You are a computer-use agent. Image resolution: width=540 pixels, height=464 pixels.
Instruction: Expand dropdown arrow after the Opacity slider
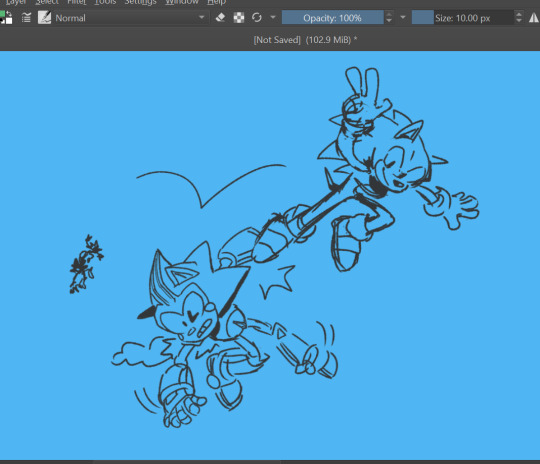tap(403, 17)
